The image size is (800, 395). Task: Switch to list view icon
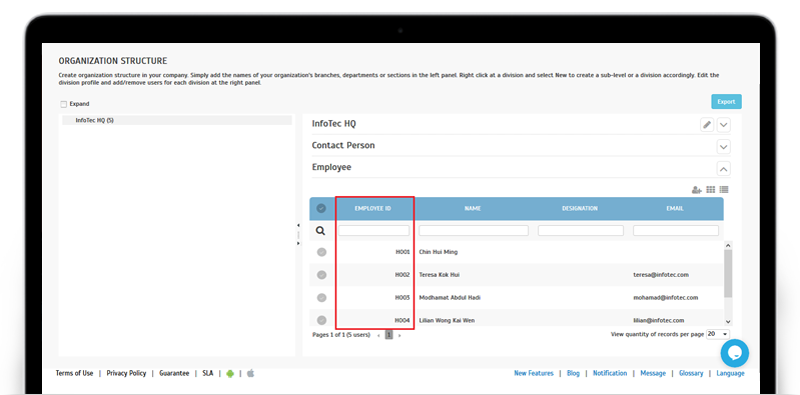pos(723,189)
